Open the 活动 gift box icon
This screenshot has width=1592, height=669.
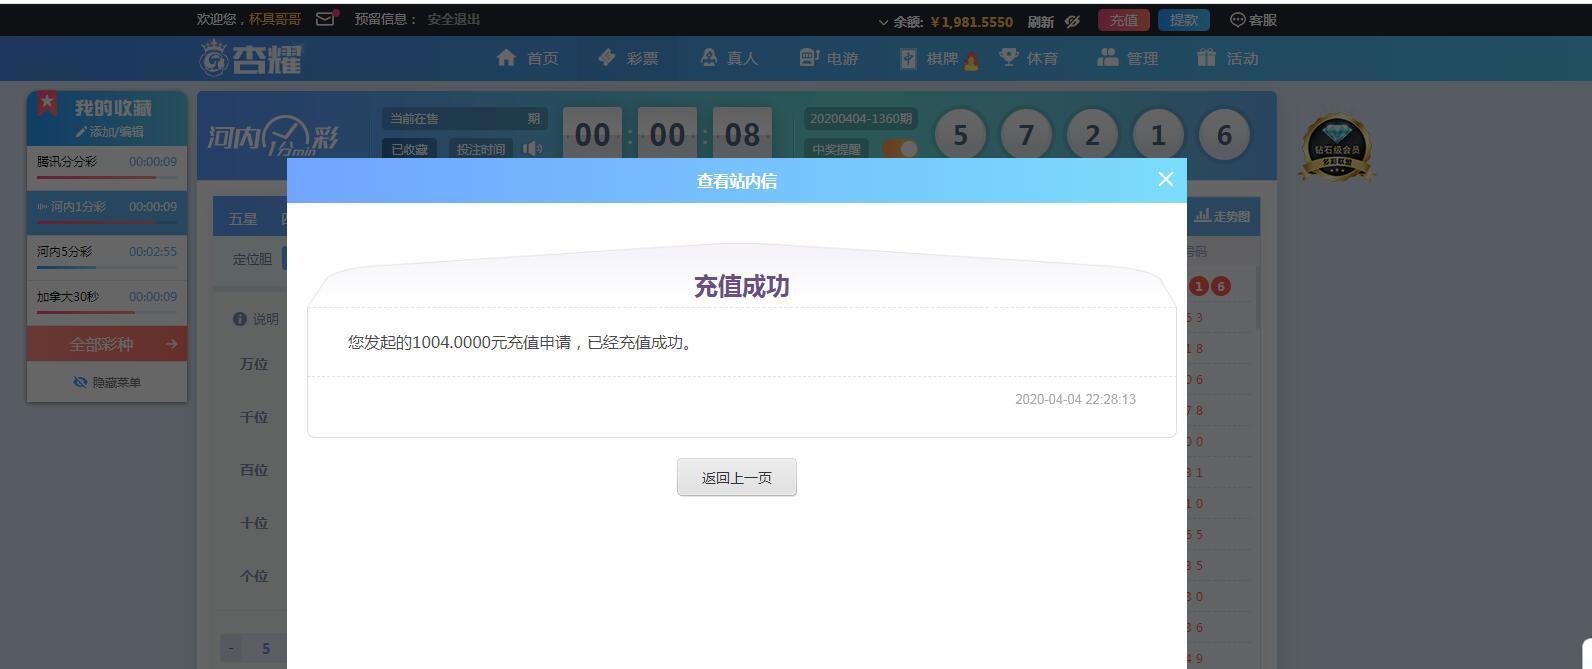pyautogui.click(x=1206, y=58)
